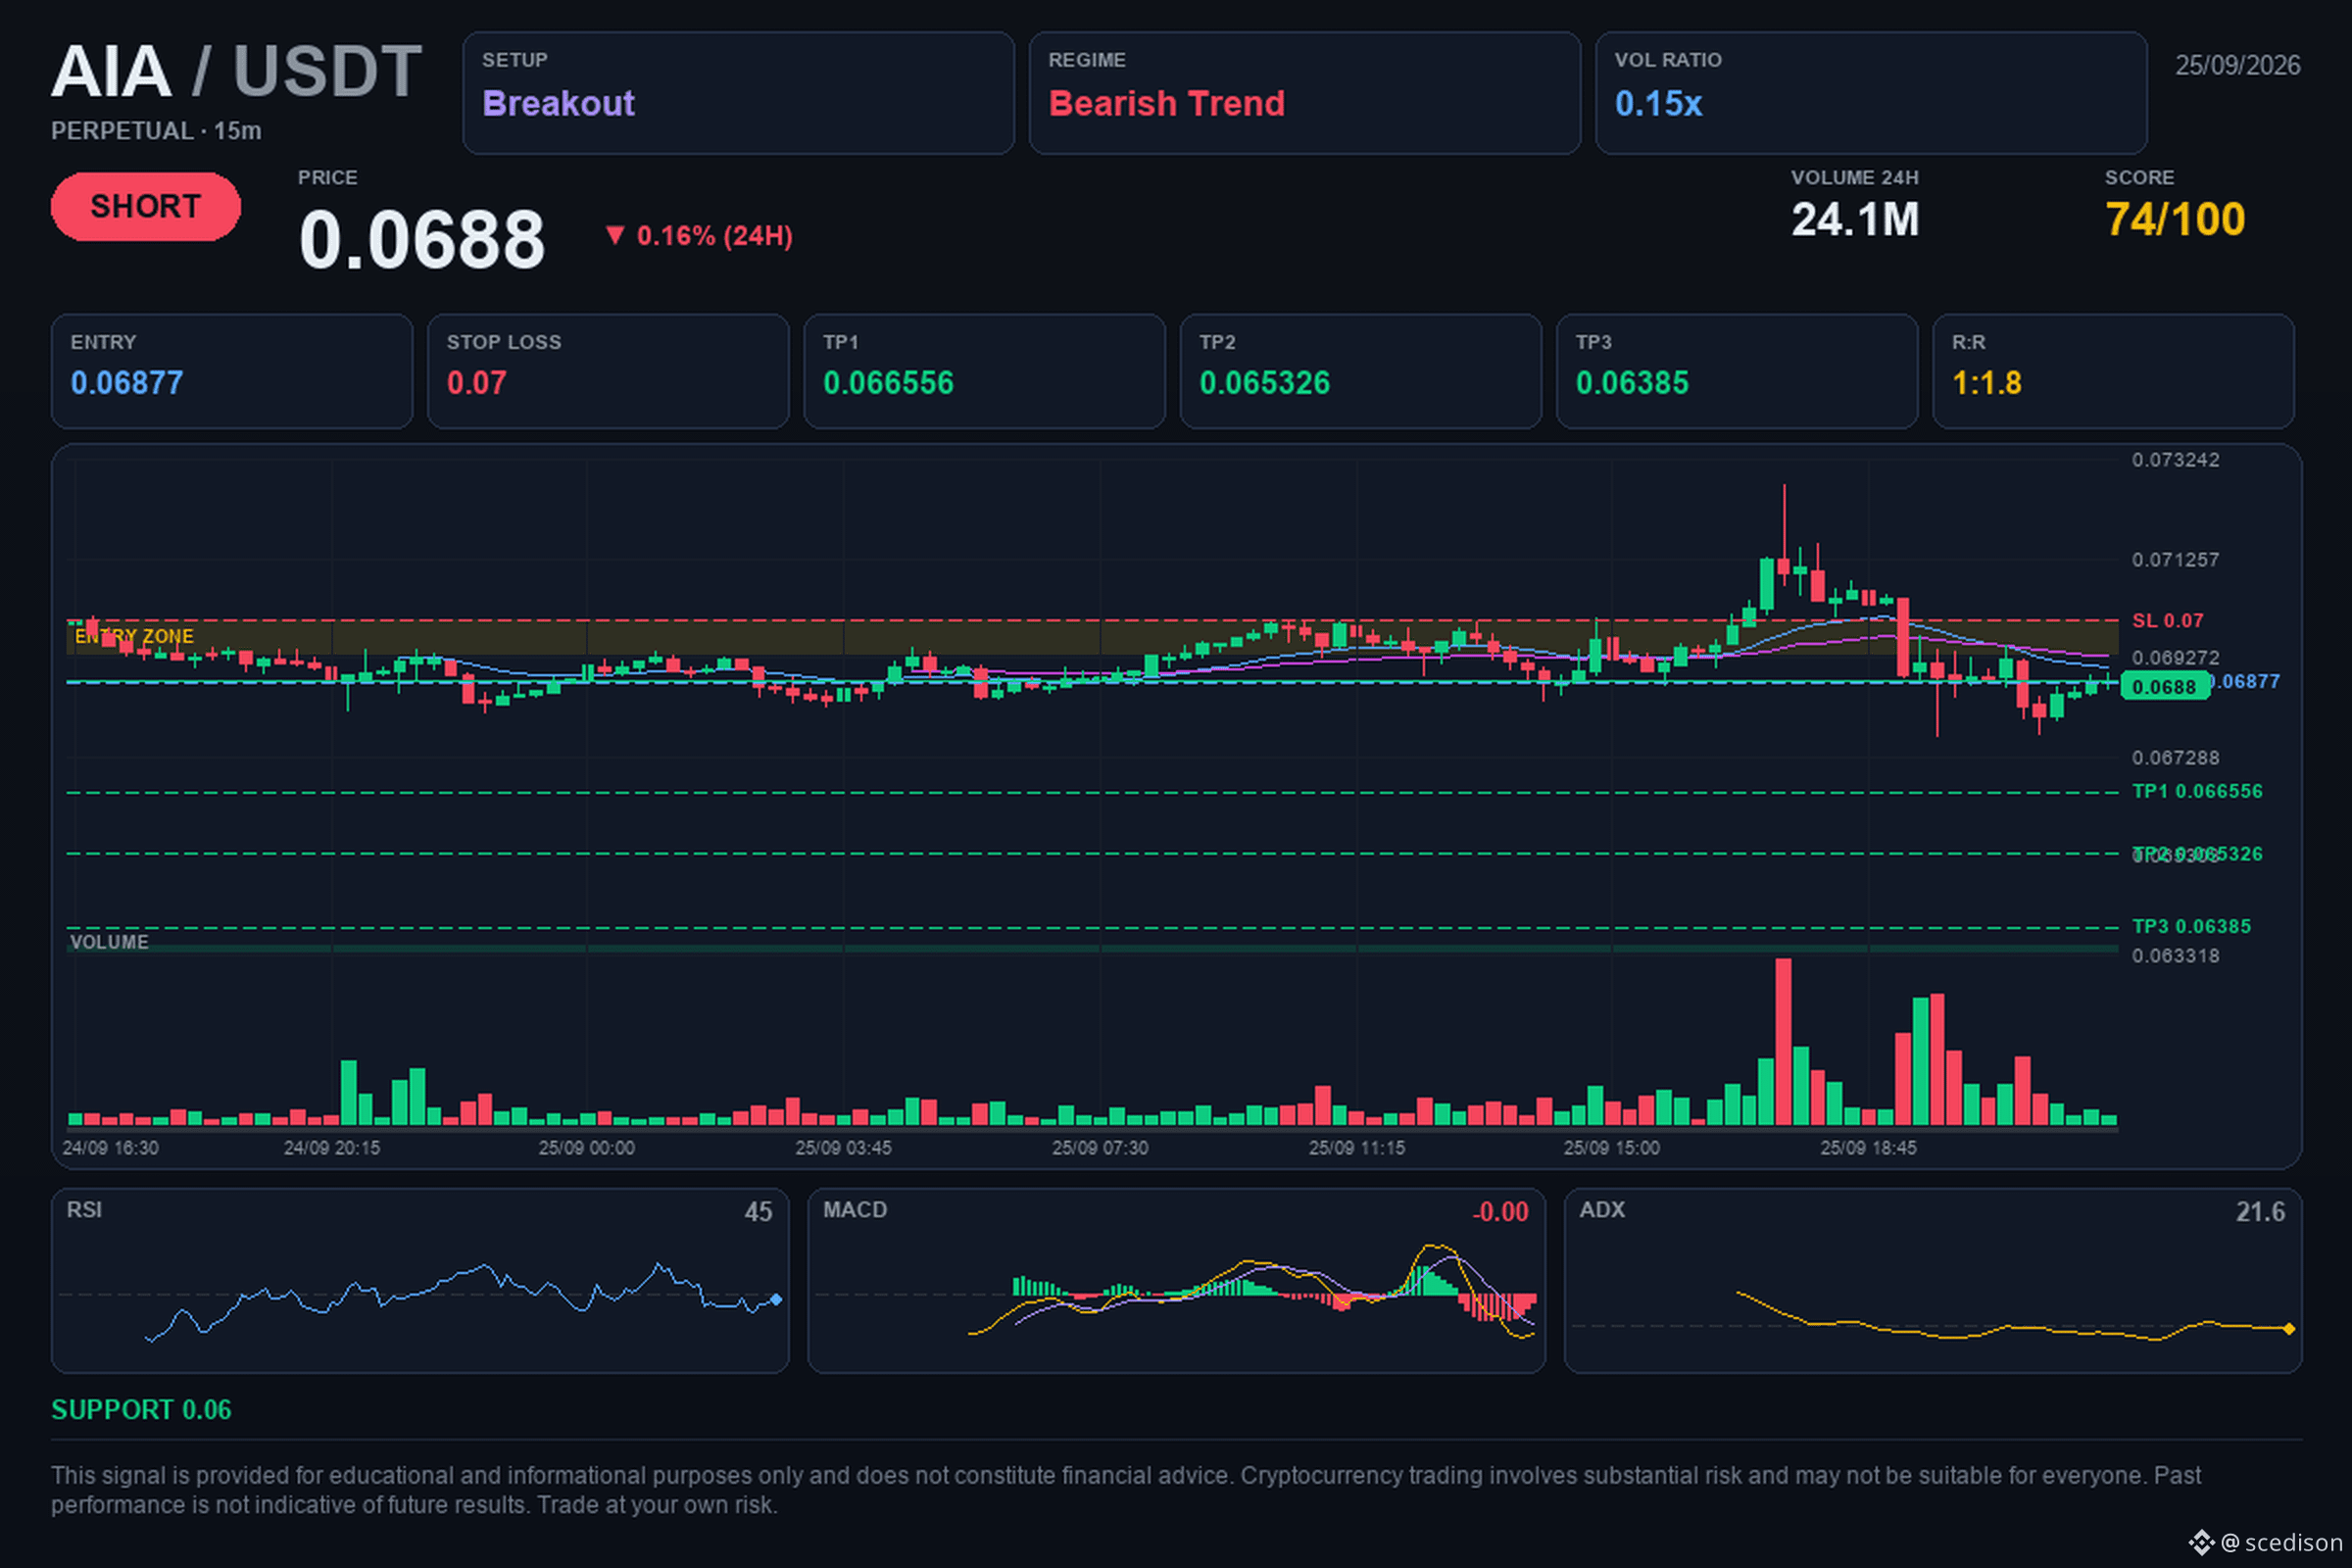The image size is (2352, 1568).
Task: Click the VOL RATIO 0.15x panel
Action: pos(1871,93)
